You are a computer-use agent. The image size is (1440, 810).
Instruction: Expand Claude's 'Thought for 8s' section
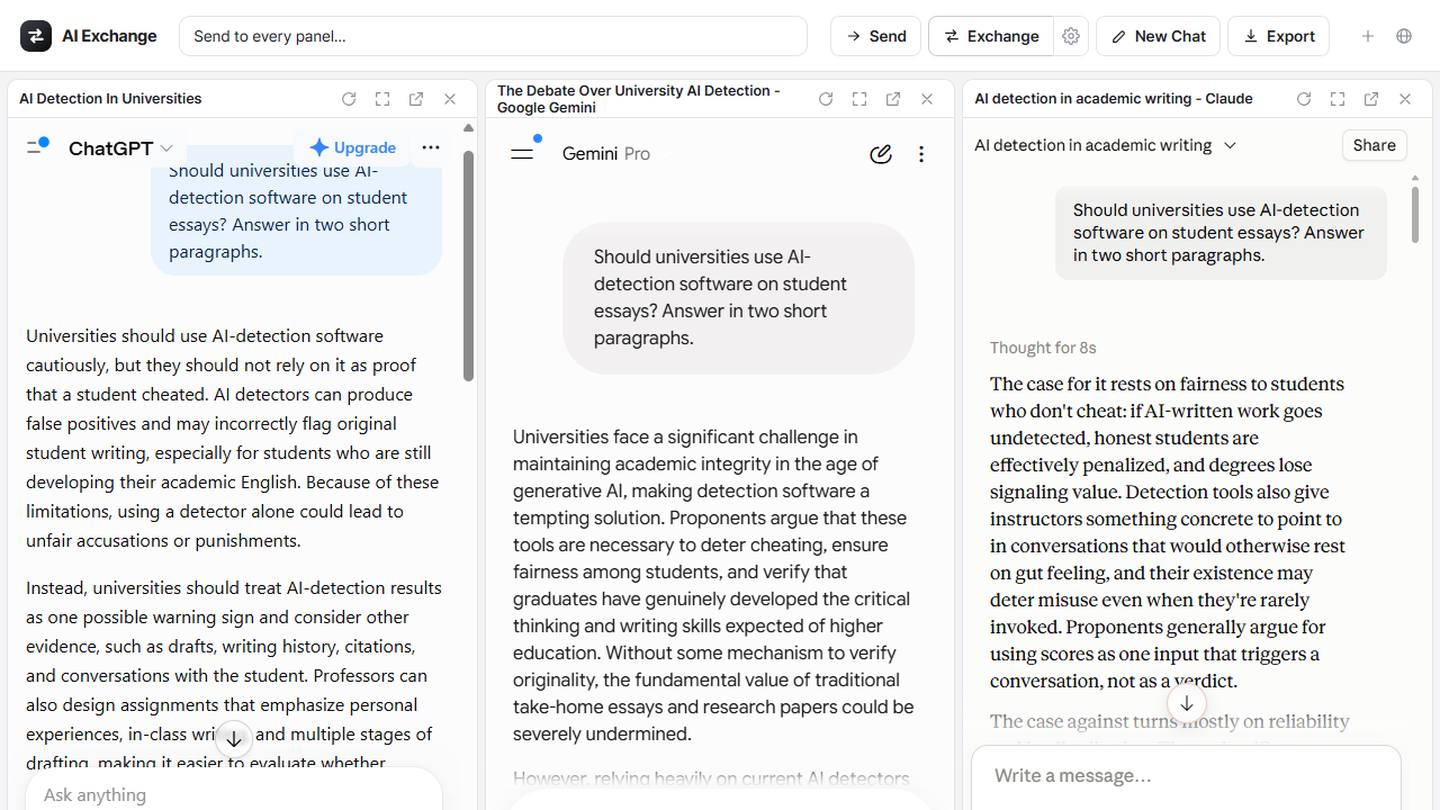[x=1043, y=348]
